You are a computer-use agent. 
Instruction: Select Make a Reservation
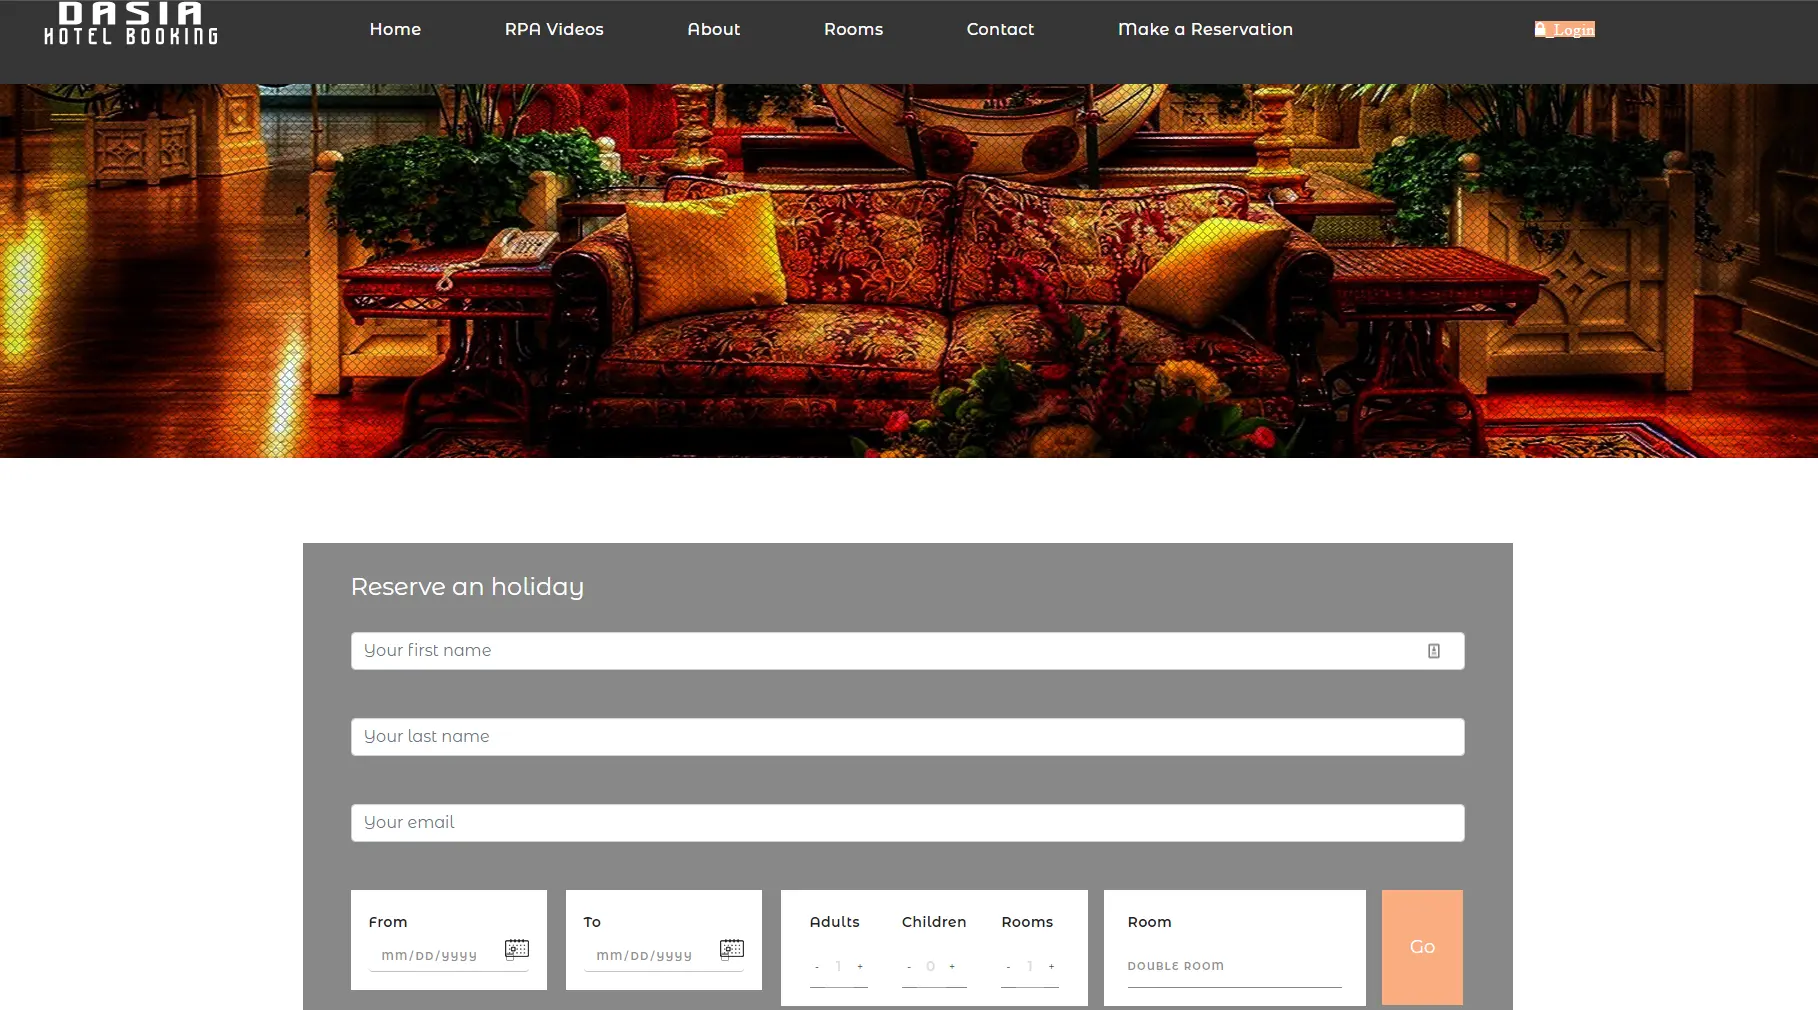pos(1205,29)
